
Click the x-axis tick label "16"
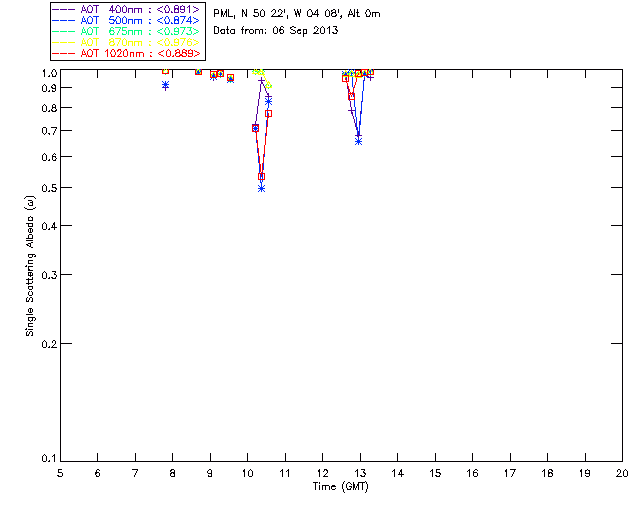coord(473,473)
